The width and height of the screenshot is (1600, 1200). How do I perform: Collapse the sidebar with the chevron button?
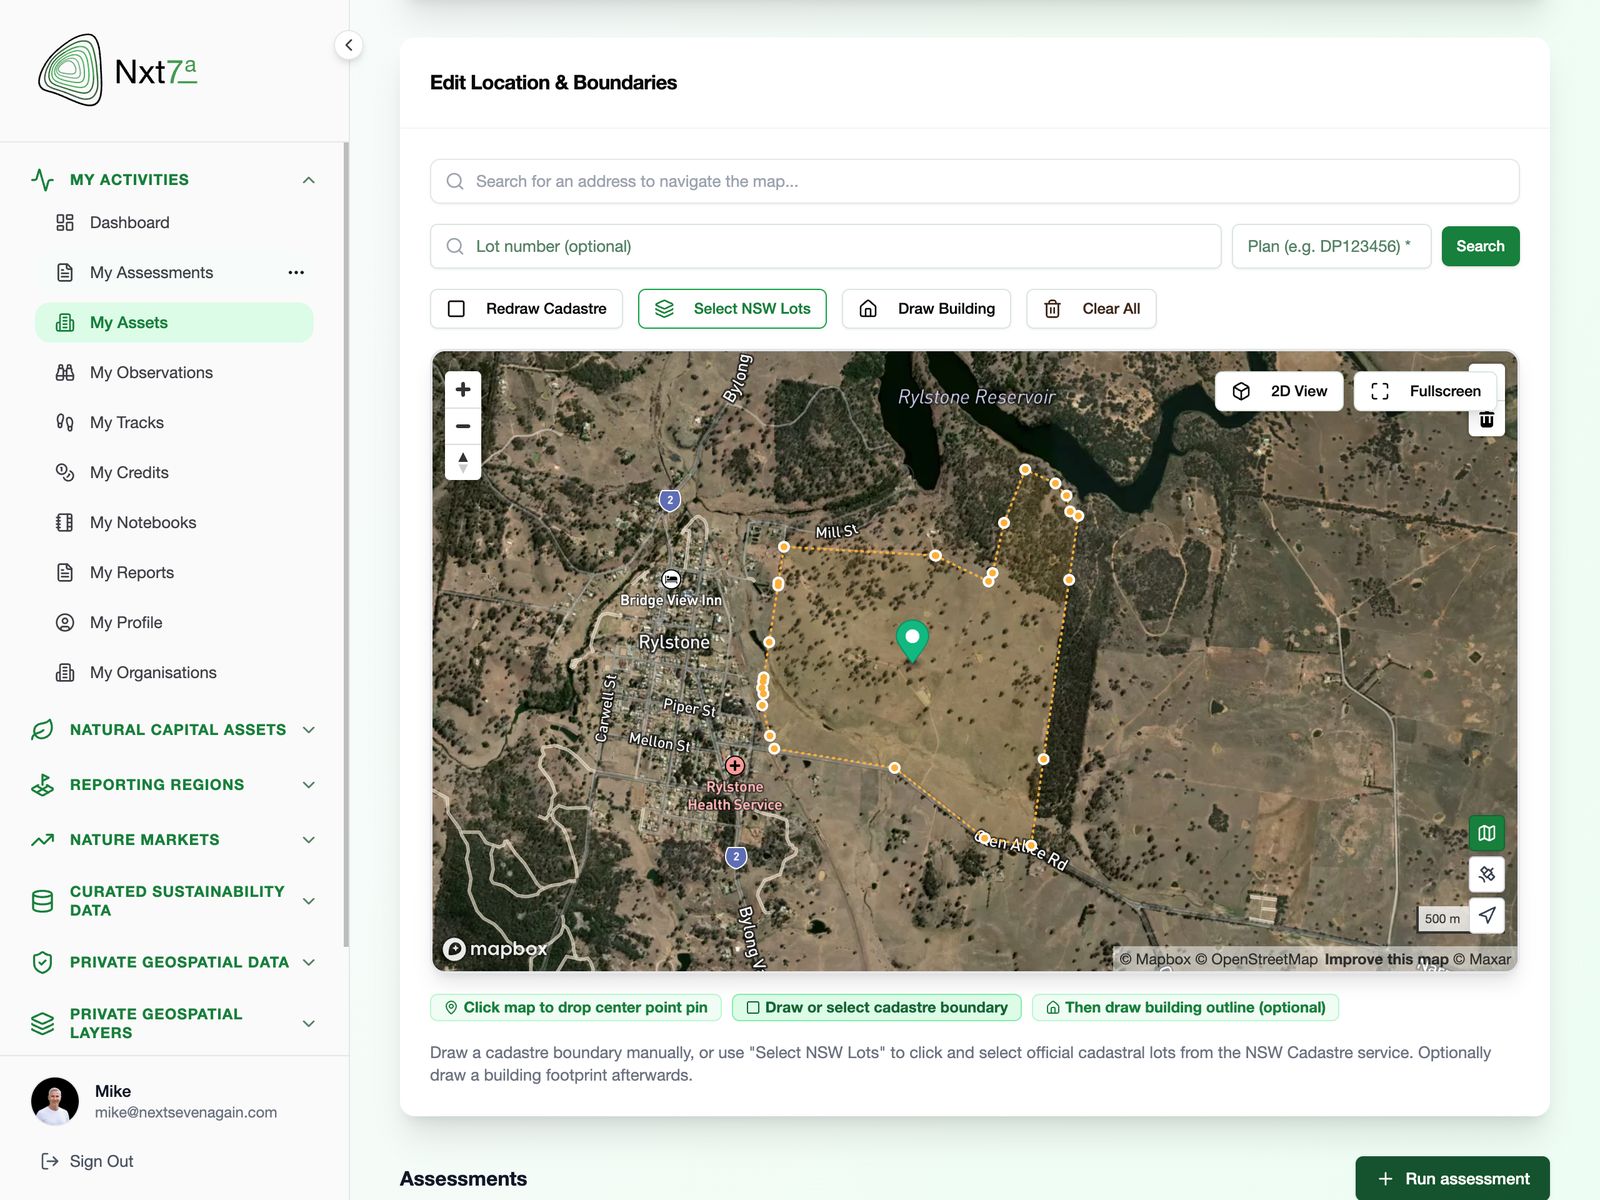click(x=348, y=45)
